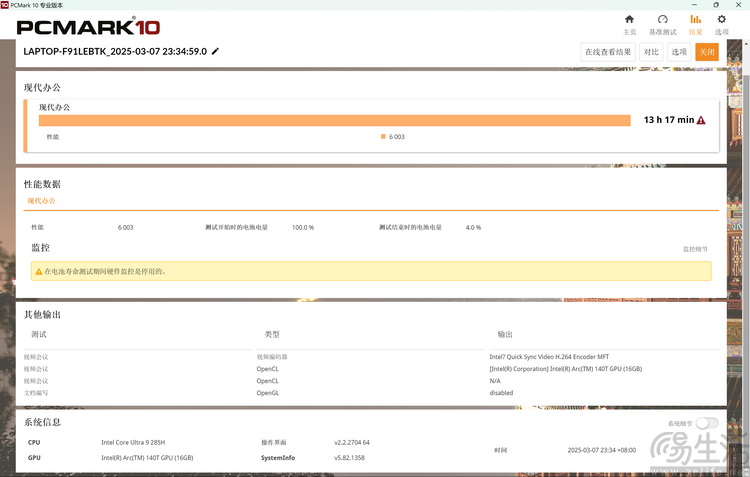Screen dimensions: 750x477
Task: Click the v2.2.2704 64 version value
Action: [x=352, y=443]
